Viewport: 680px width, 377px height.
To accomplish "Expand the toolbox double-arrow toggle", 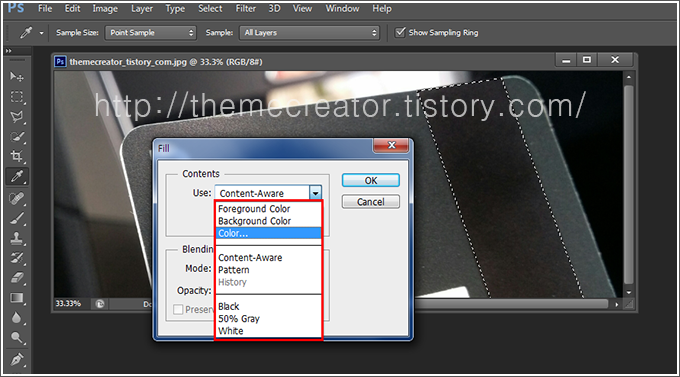I will tap(9, 51).
